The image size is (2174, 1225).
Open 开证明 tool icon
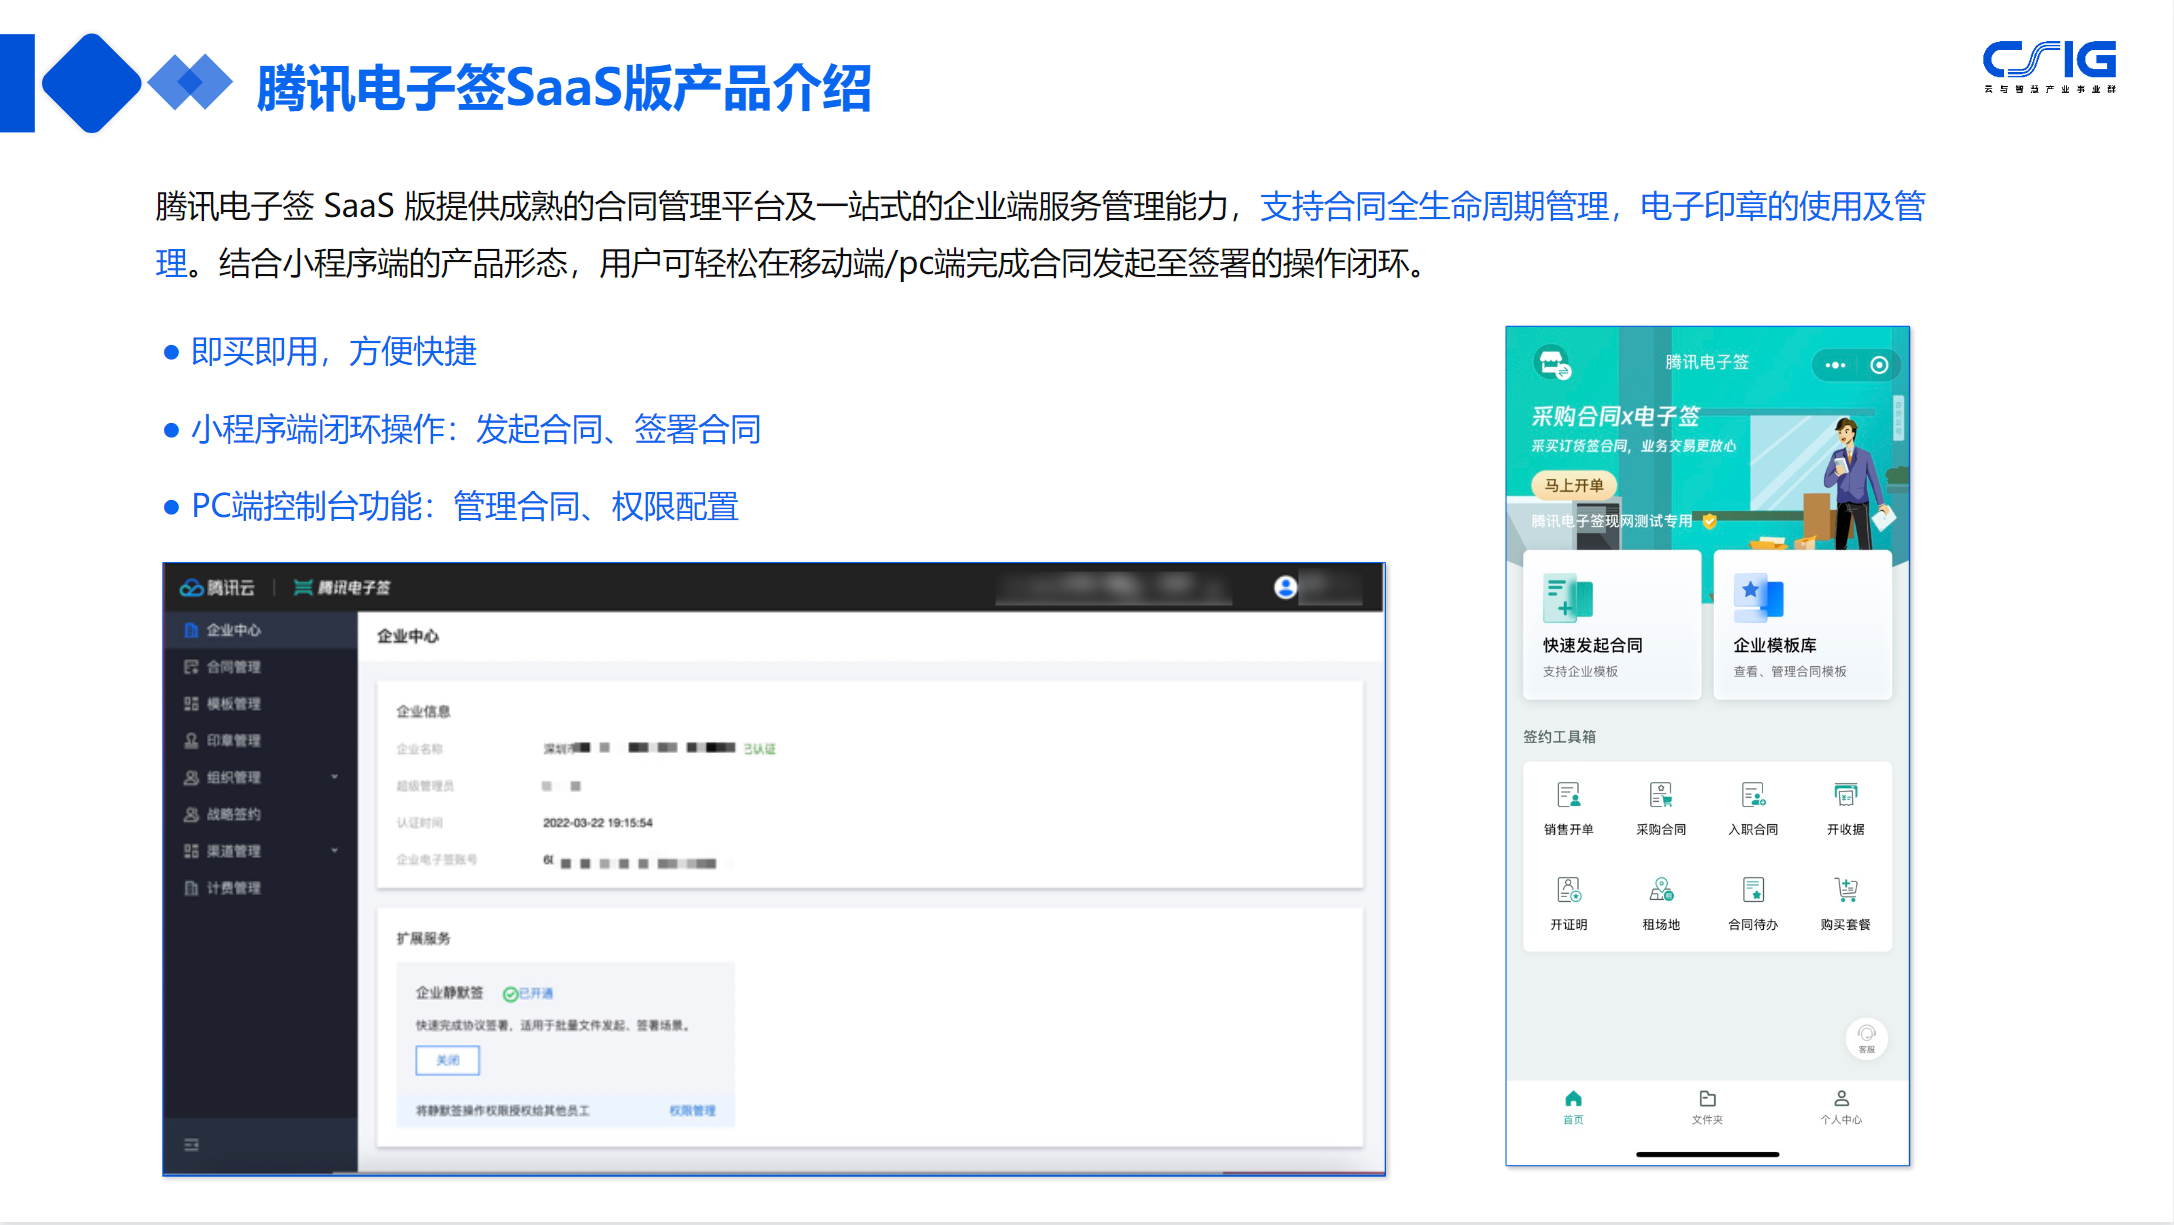[x=1568, y=890]
